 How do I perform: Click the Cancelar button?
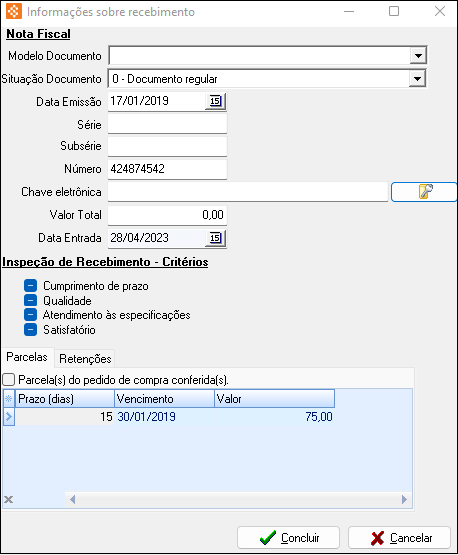click(400, 538)
